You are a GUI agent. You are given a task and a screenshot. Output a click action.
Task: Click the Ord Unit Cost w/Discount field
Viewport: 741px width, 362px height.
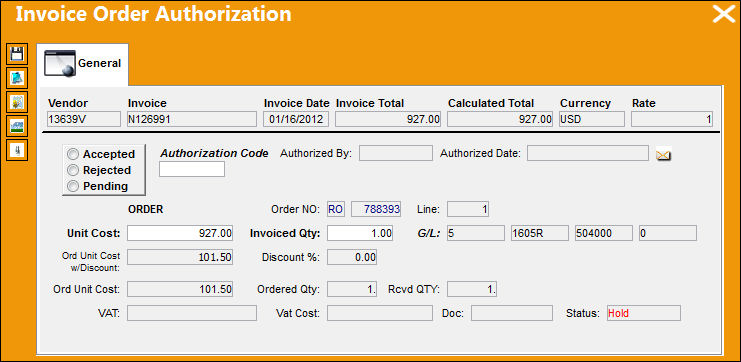180,257
